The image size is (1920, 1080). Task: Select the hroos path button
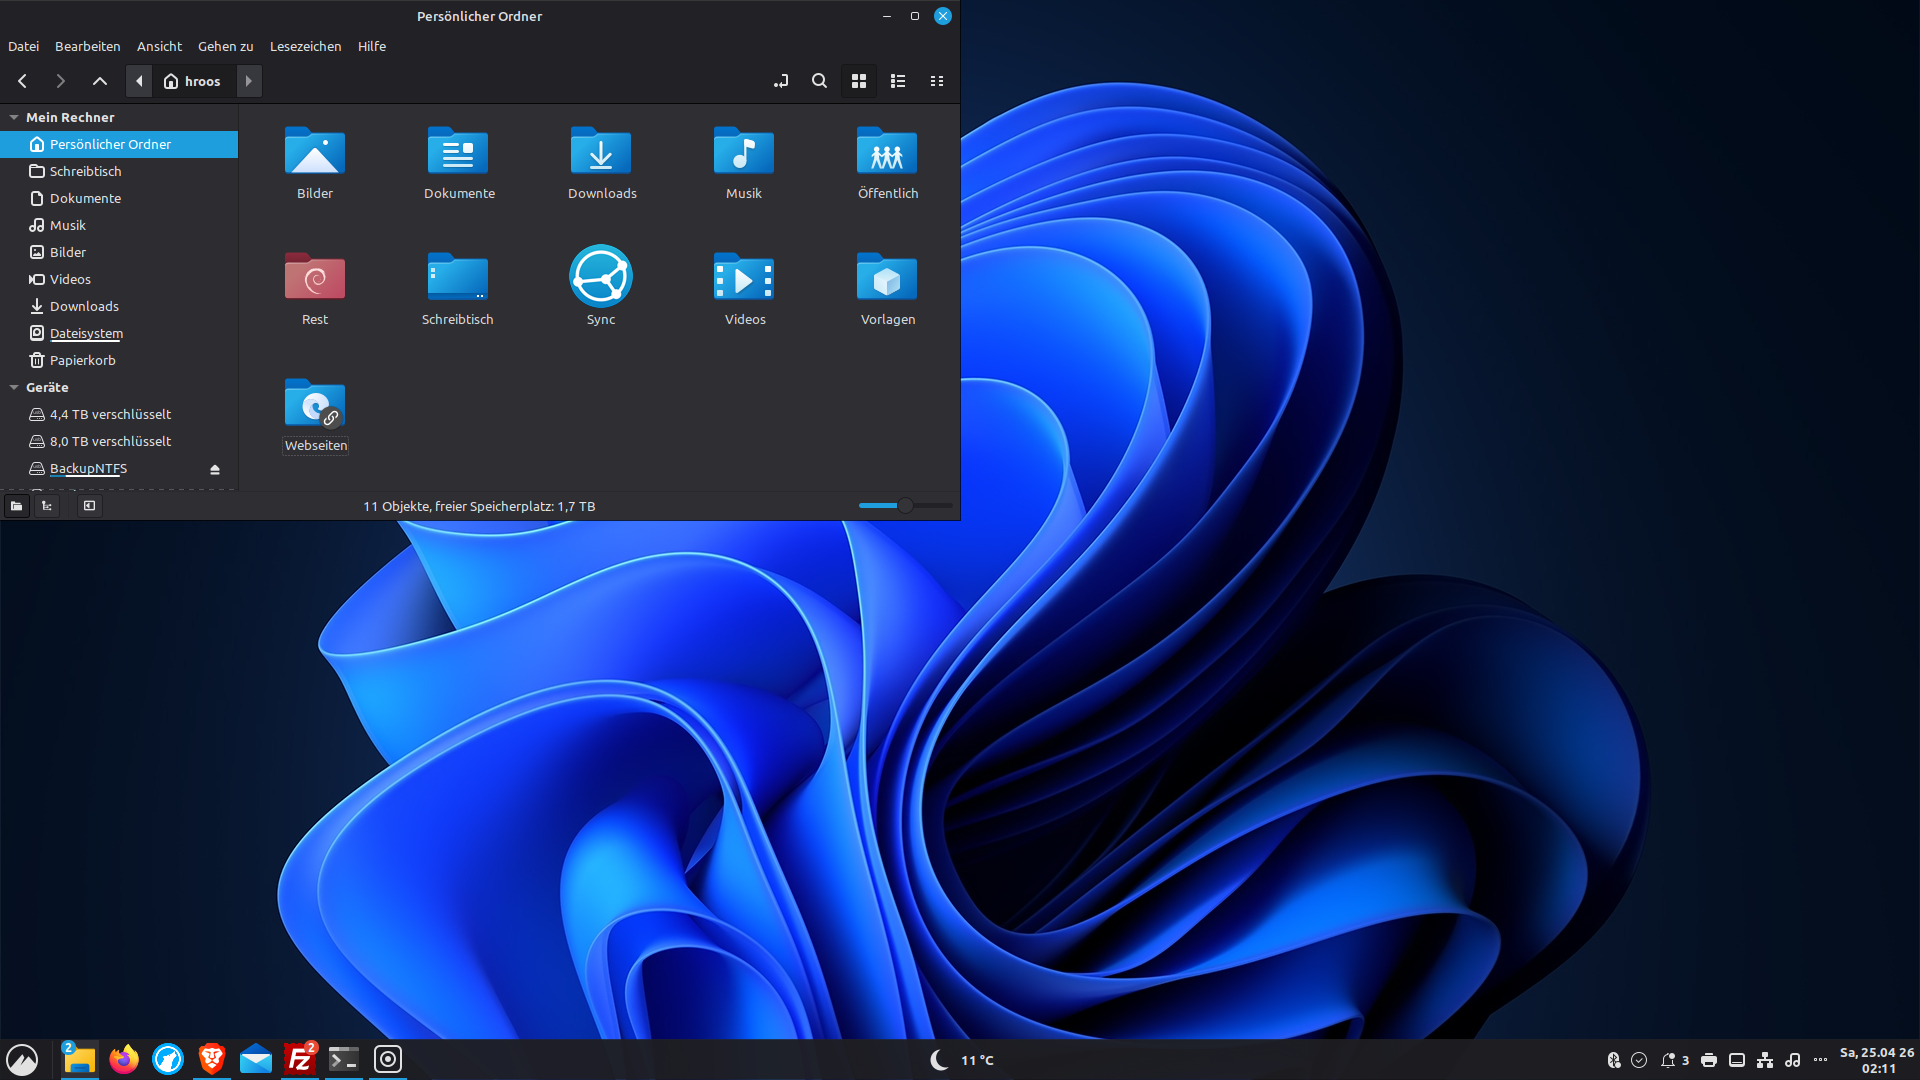point(193,81)
